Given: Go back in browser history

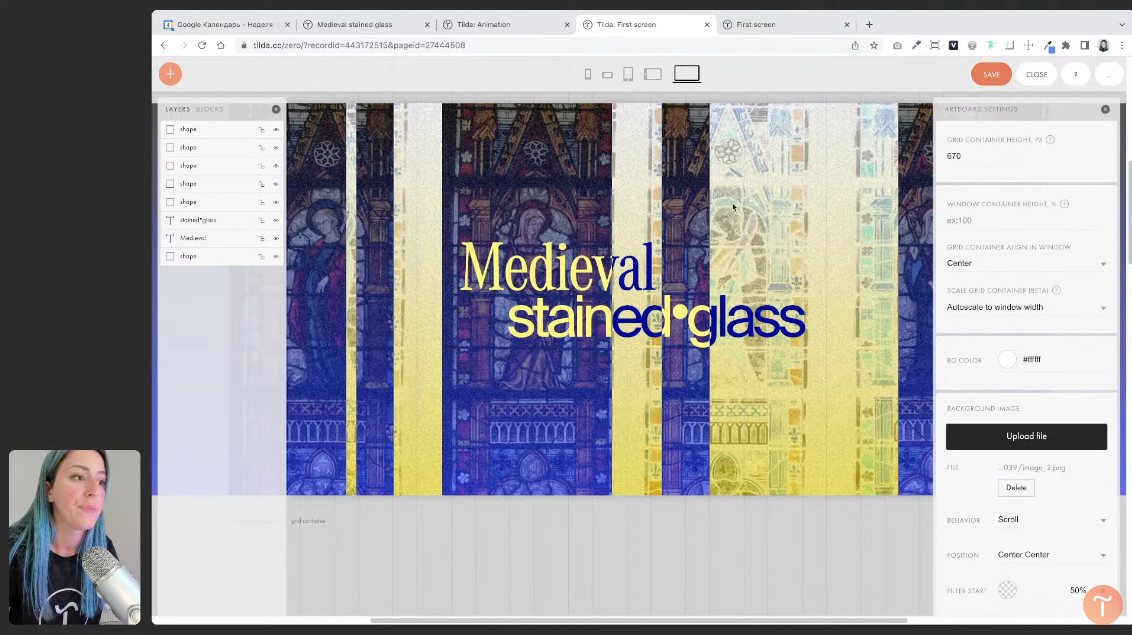Looking at the screenshot, I should (x=164, y=45).
